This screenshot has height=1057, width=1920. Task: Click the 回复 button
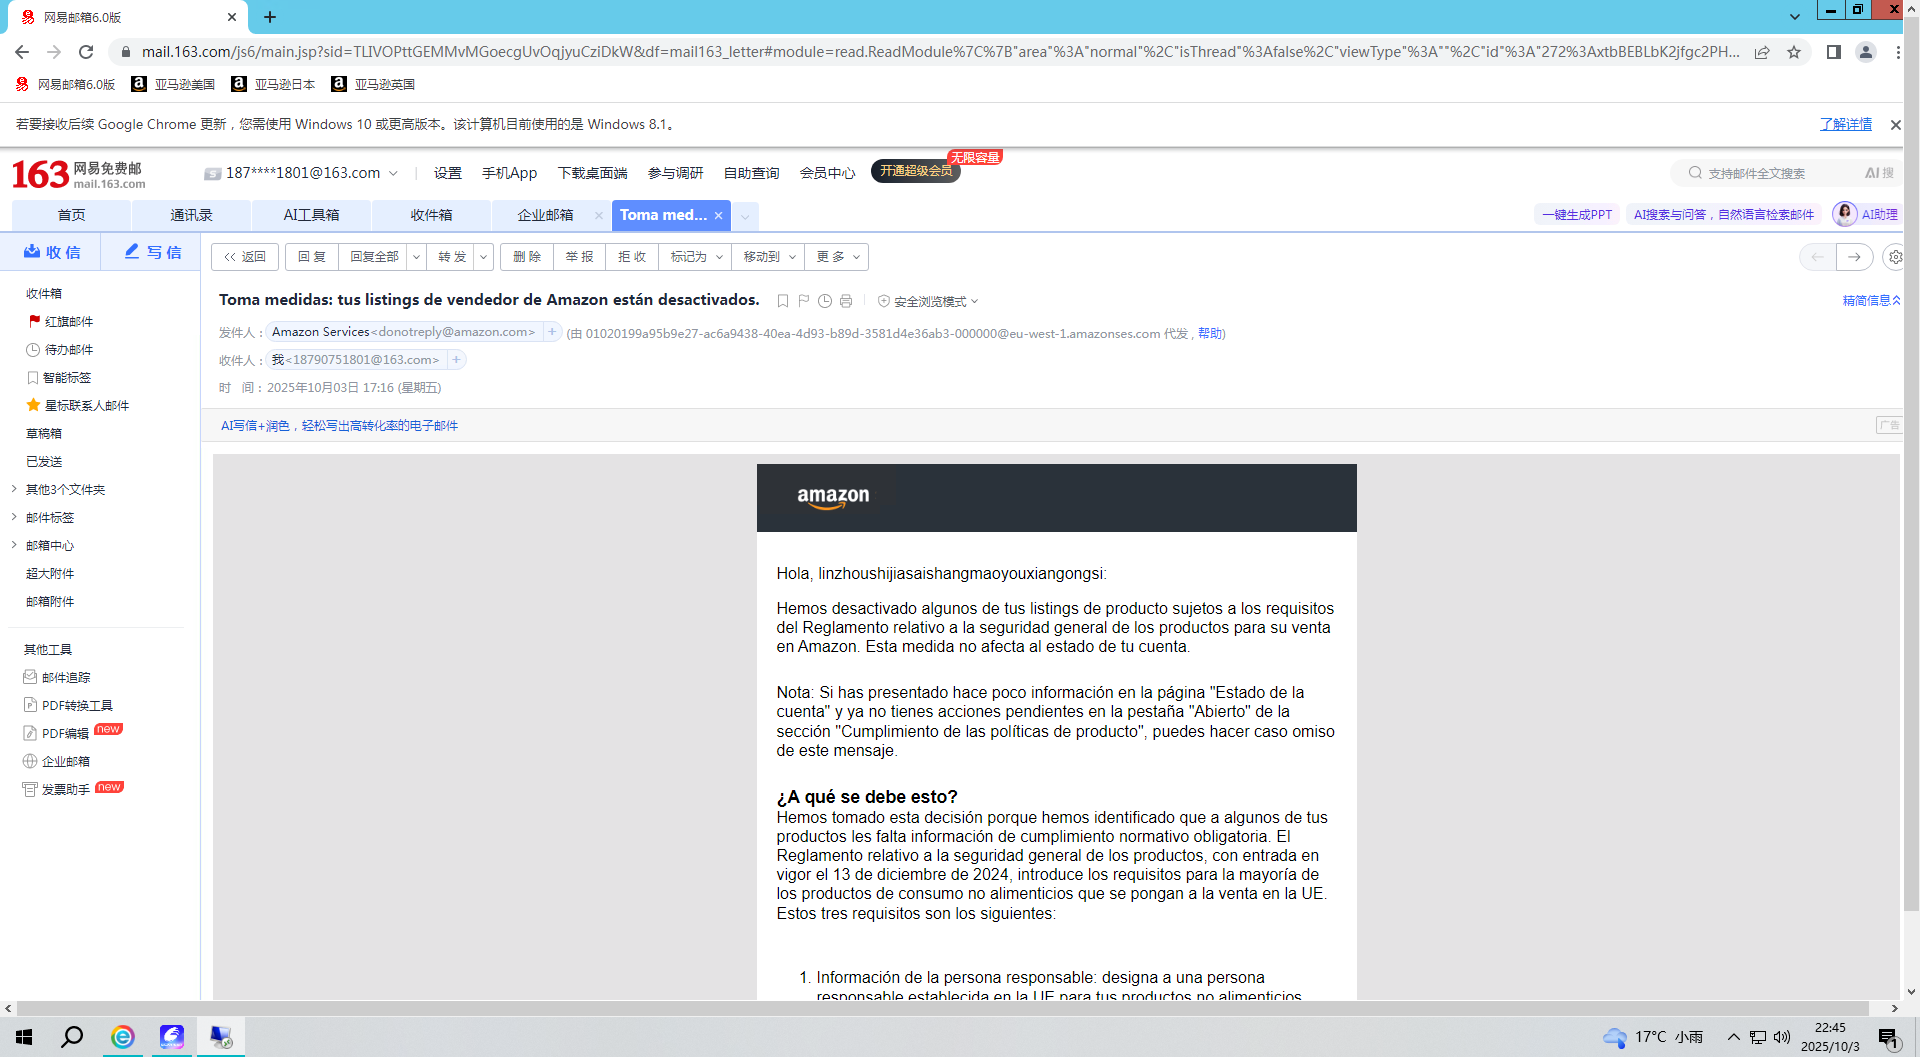tap(312, 257)
